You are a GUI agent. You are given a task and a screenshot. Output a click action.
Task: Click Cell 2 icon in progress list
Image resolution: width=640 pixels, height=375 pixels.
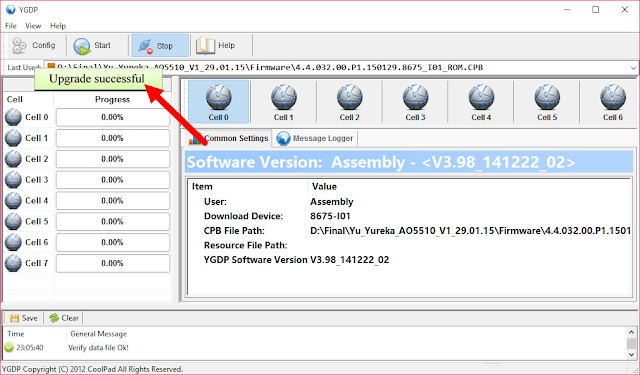click(x=13, y=159)
